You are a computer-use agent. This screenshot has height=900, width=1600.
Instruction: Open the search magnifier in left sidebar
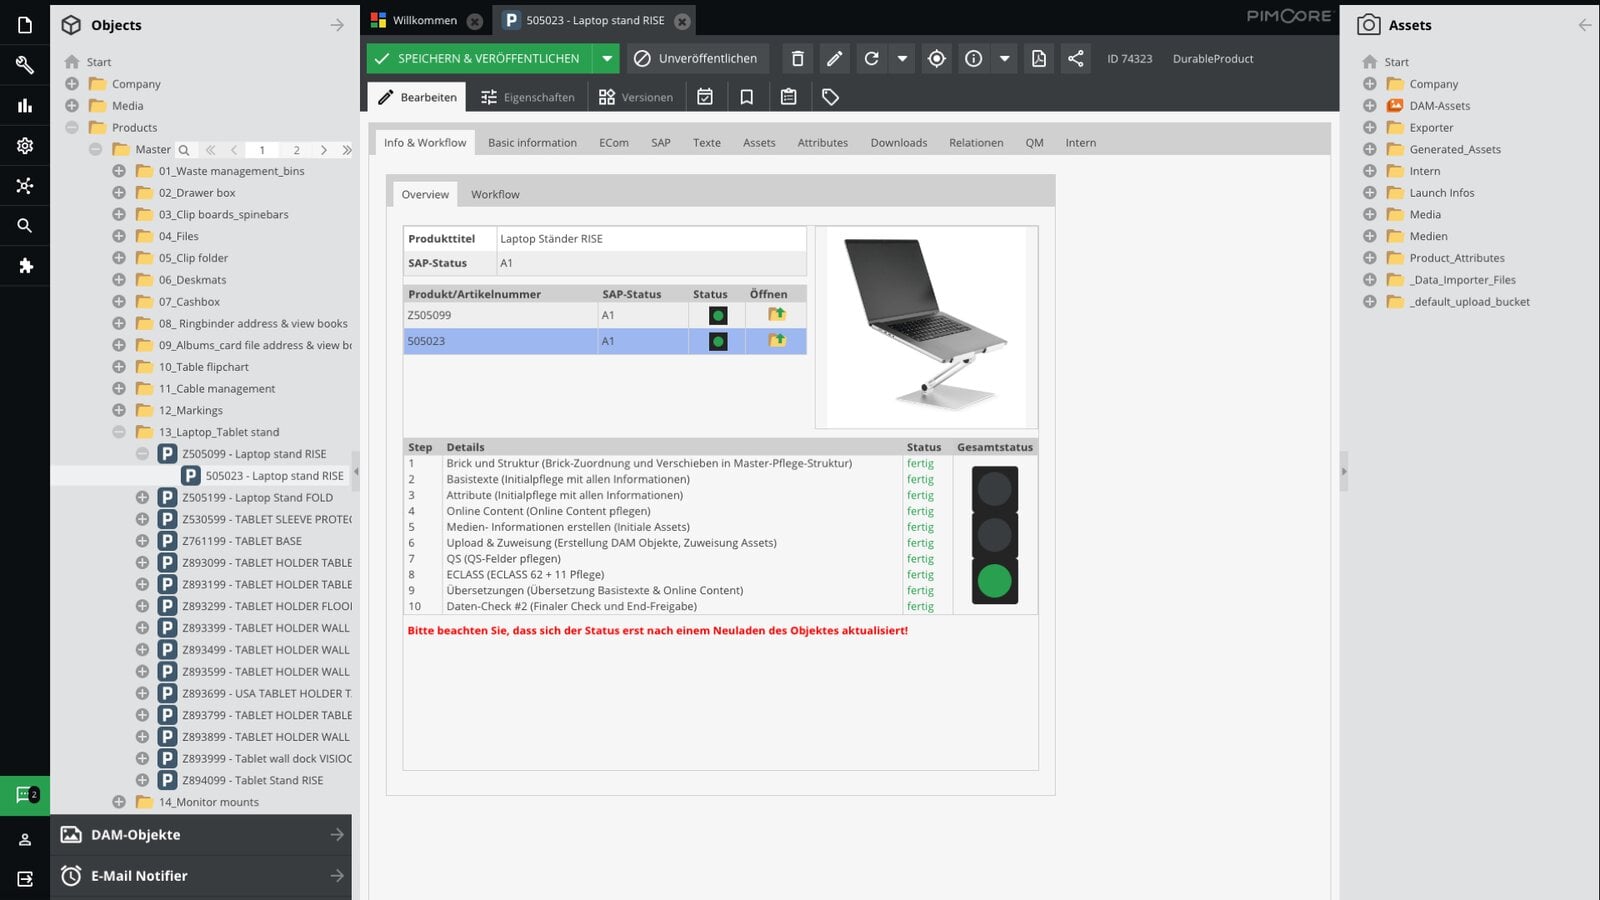tap(25, 226)
